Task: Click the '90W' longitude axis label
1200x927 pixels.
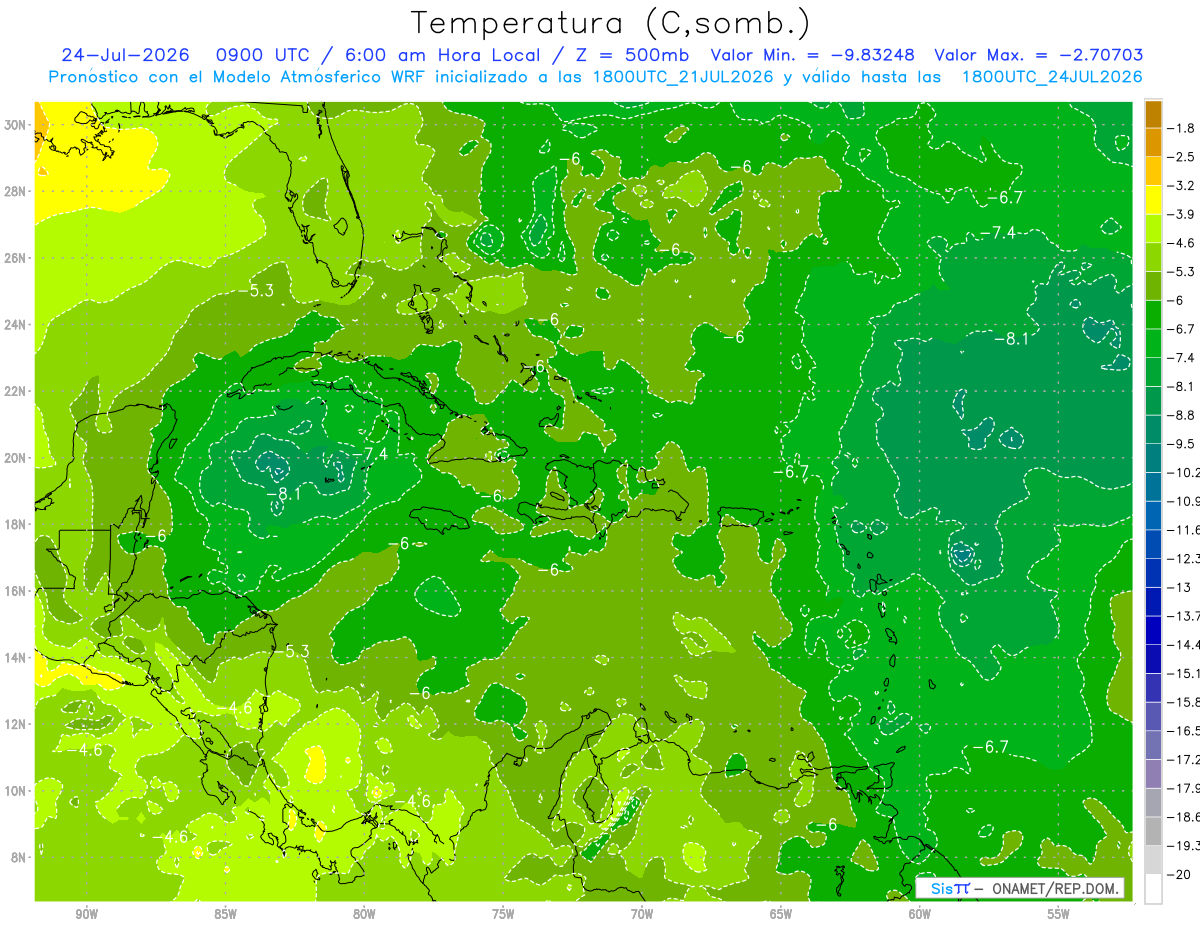Action: tap(86, 914)
